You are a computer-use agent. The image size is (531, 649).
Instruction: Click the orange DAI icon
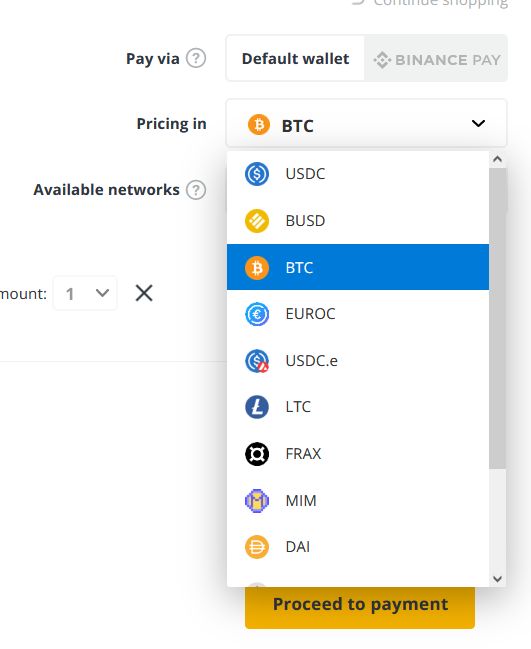pyautogui.click(x=257, y=547)
